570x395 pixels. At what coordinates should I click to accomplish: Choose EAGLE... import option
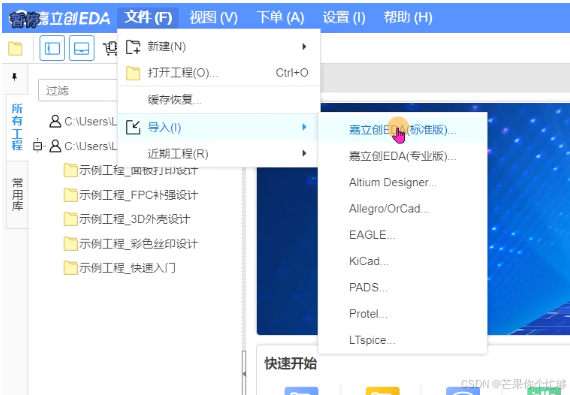(x=402, y=235)
